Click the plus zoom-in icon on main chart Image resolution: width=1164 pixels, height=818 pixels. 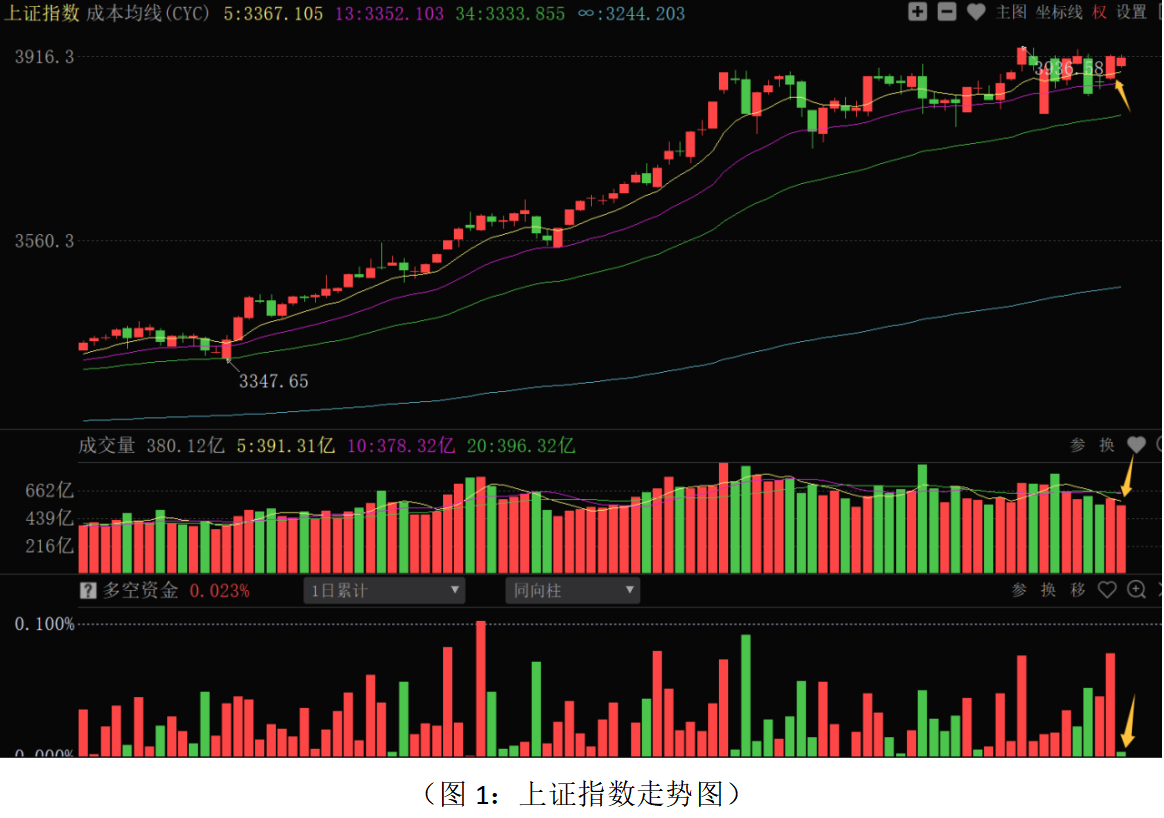[917, 12]
